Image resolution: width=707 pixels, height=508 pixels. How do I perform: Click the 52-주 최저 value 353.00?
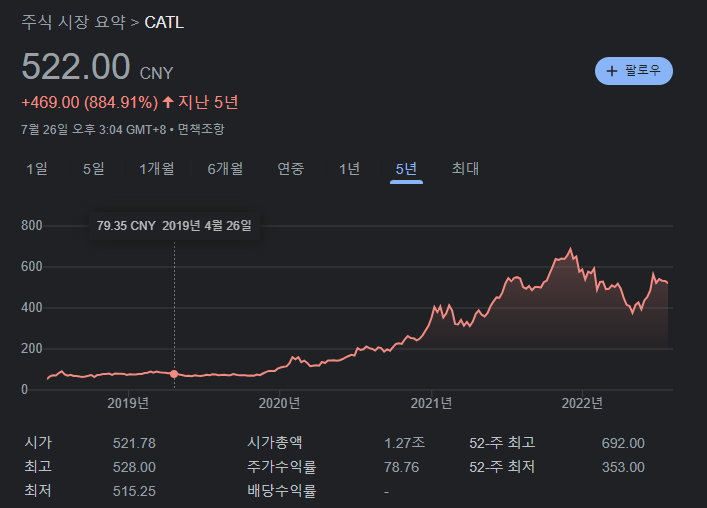(623, 467)
